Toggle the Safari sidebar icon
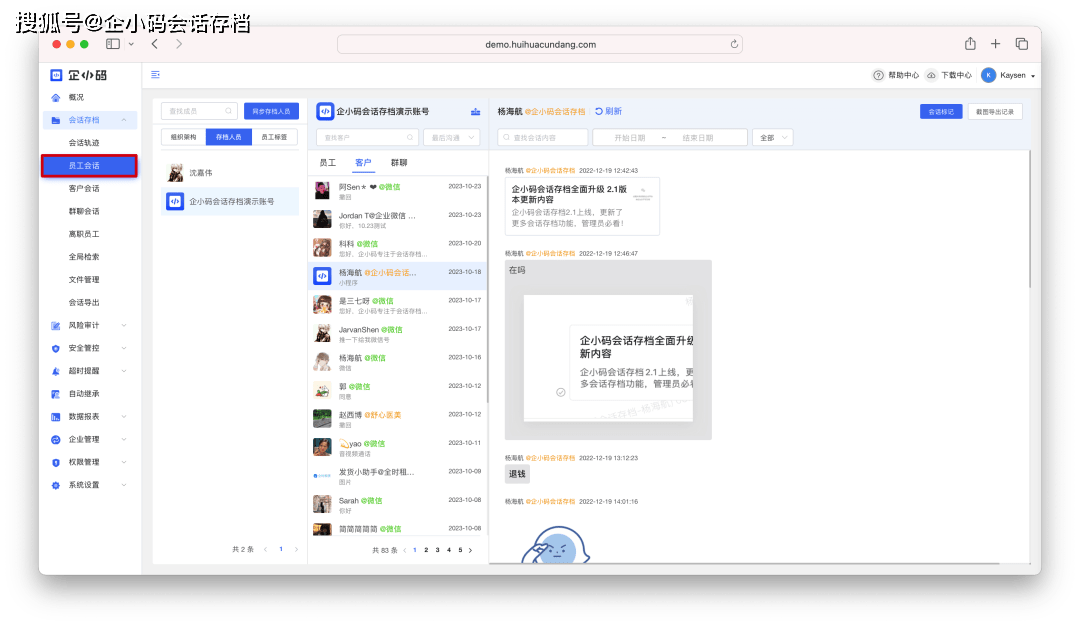 [x=113, y=44]
